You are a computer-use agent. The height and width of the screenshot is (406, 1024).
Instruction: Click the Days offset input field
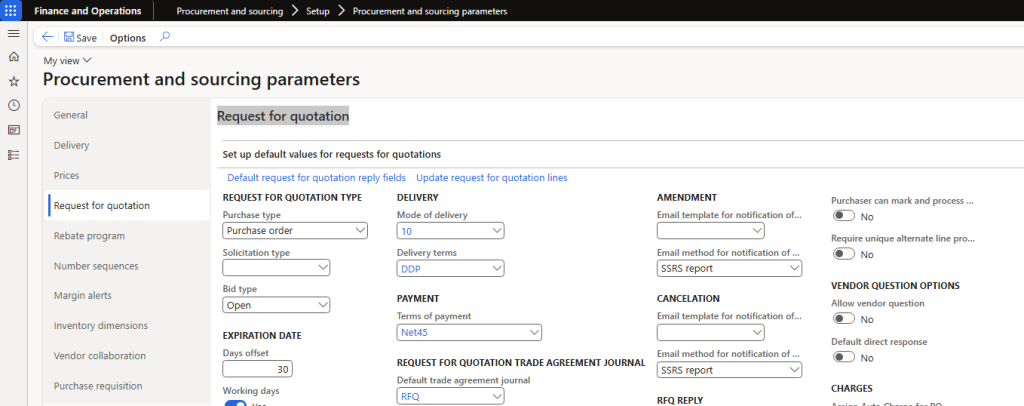pyautogui.click(x=257, y=369)
